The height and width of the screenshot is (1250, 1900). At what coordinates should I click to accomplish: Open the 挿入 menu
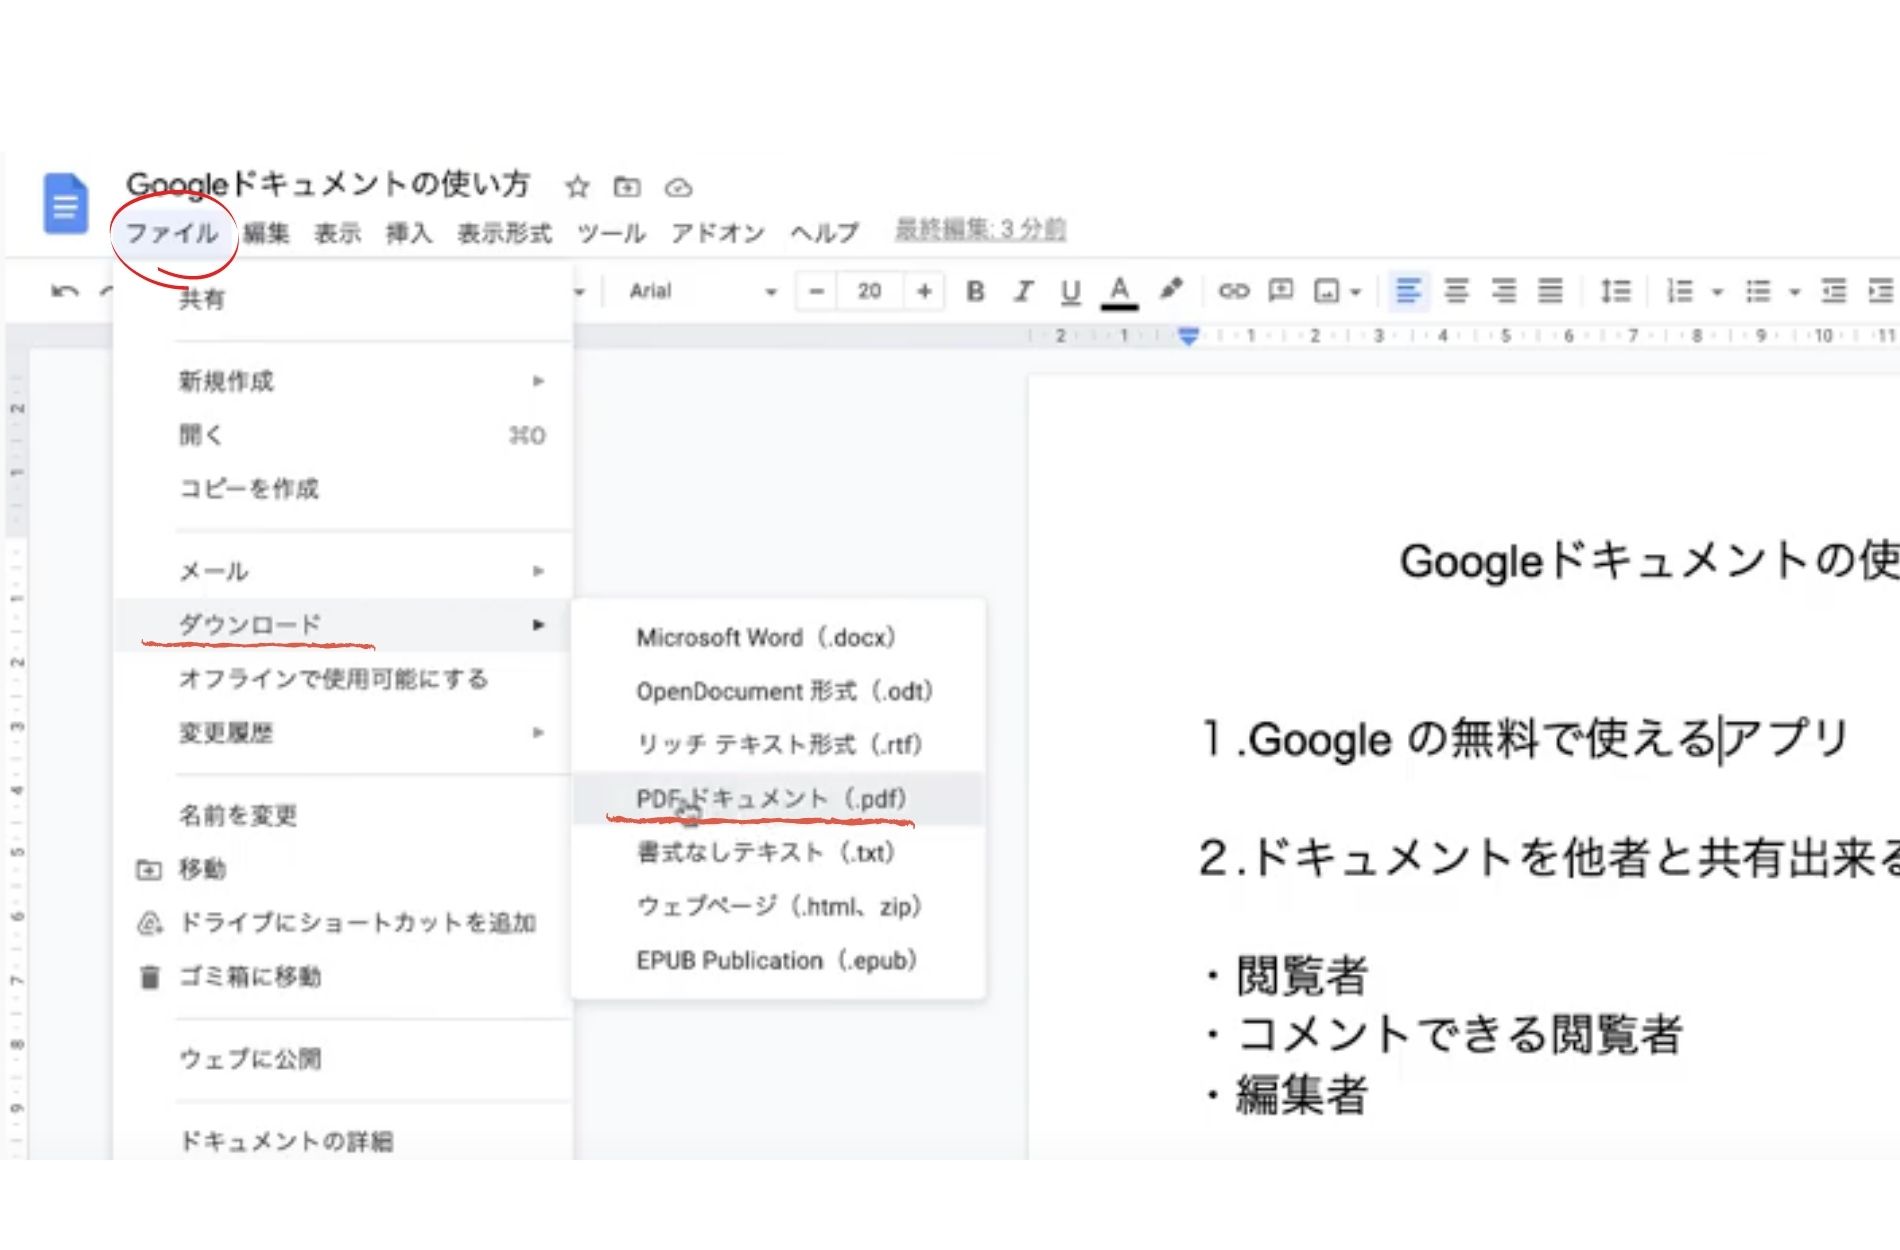click(x=409, y=233)
